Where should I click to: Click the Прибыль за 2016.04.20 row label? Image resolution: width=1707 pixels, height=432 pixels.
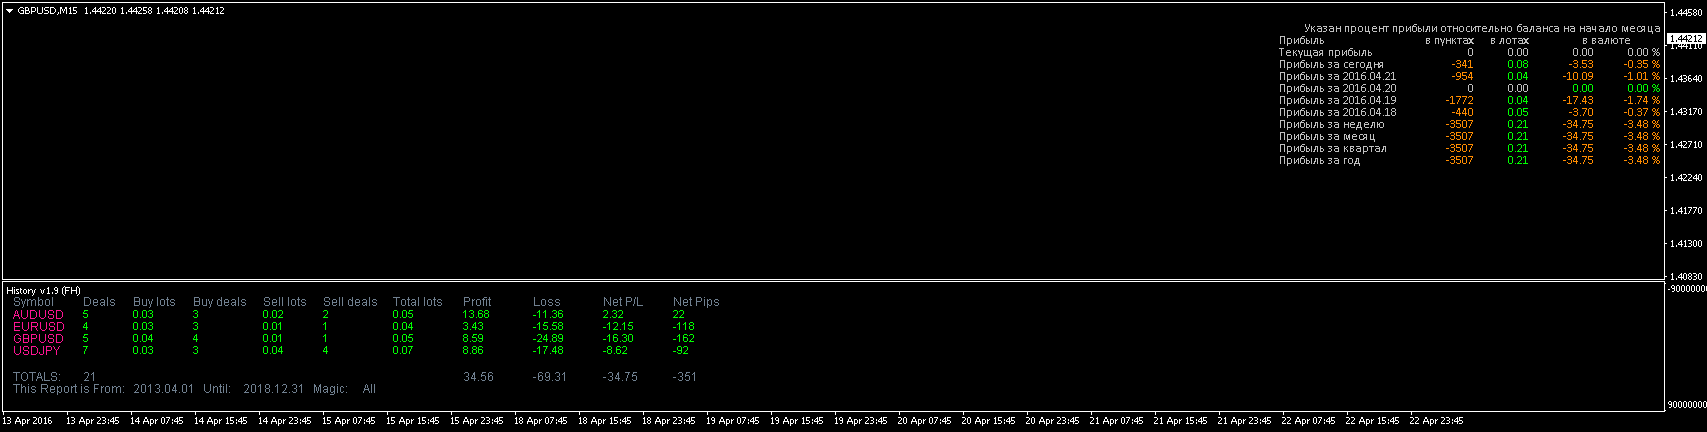(1337, 88)
